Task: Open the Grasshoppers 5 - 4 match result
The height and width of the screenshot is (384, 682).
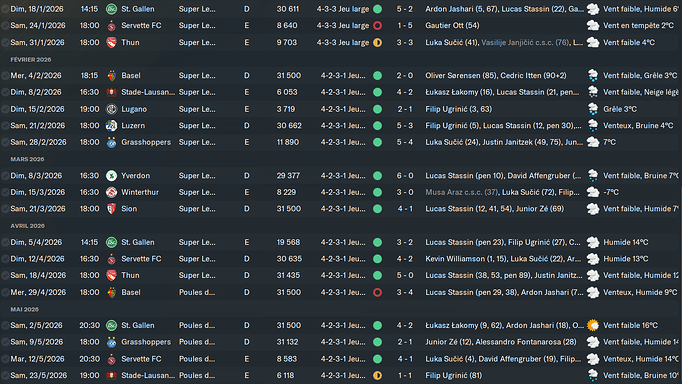Action: pyautogui.click(x=405, y=142)
